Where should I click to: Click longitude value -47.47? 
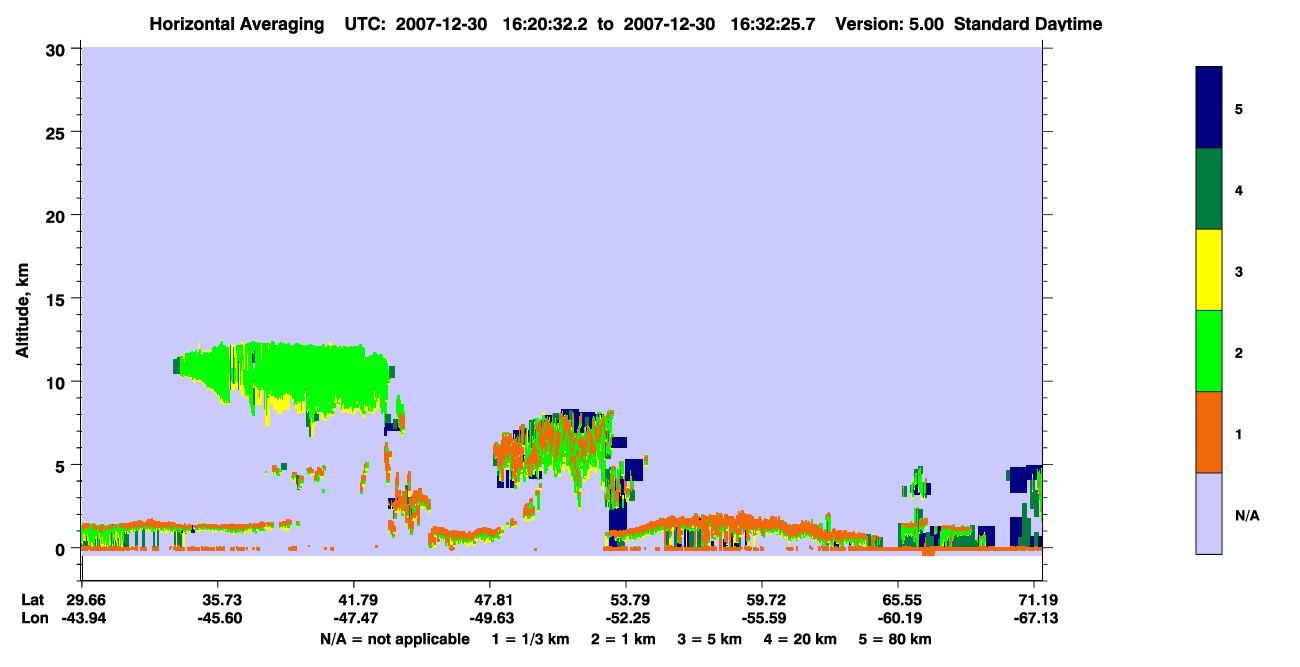(x=354, y=618)
